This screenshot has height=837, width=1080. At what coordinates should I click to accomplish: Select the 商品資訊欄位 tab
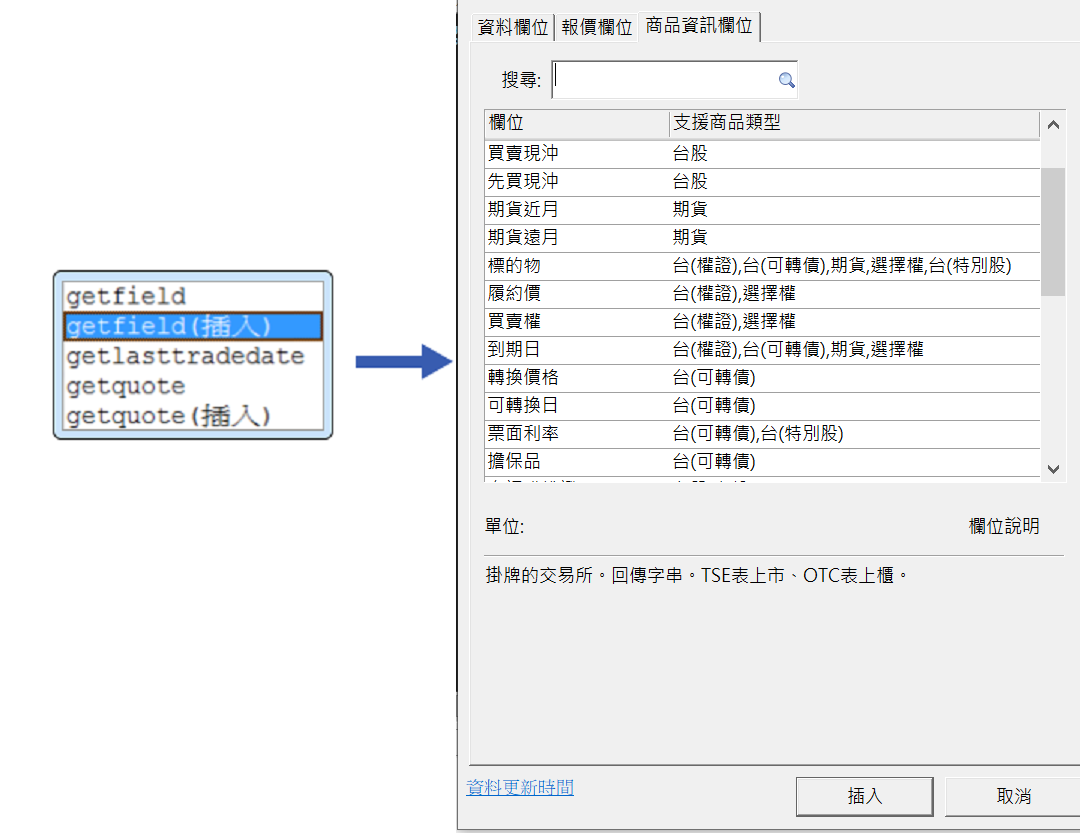pos(699,26)
